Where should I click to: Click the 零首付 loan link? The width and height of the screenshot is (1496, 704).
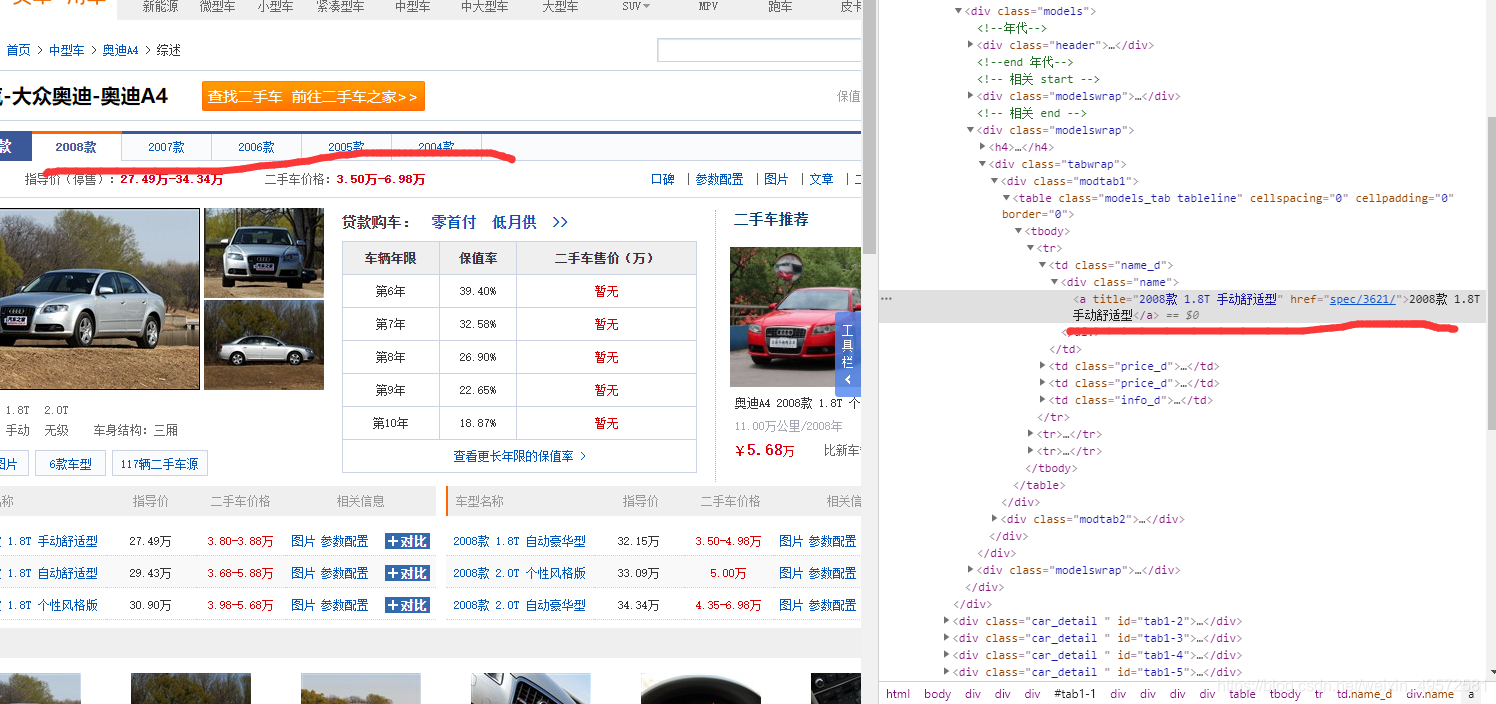pos(454,222)
